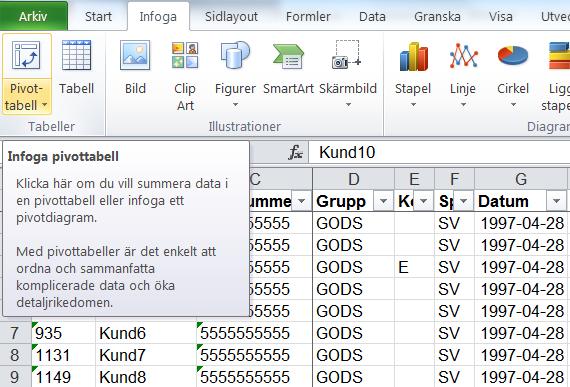
Task: Click date 1997-04-28 in row 7
Action: pyautogui.click(x=522, y=333)
